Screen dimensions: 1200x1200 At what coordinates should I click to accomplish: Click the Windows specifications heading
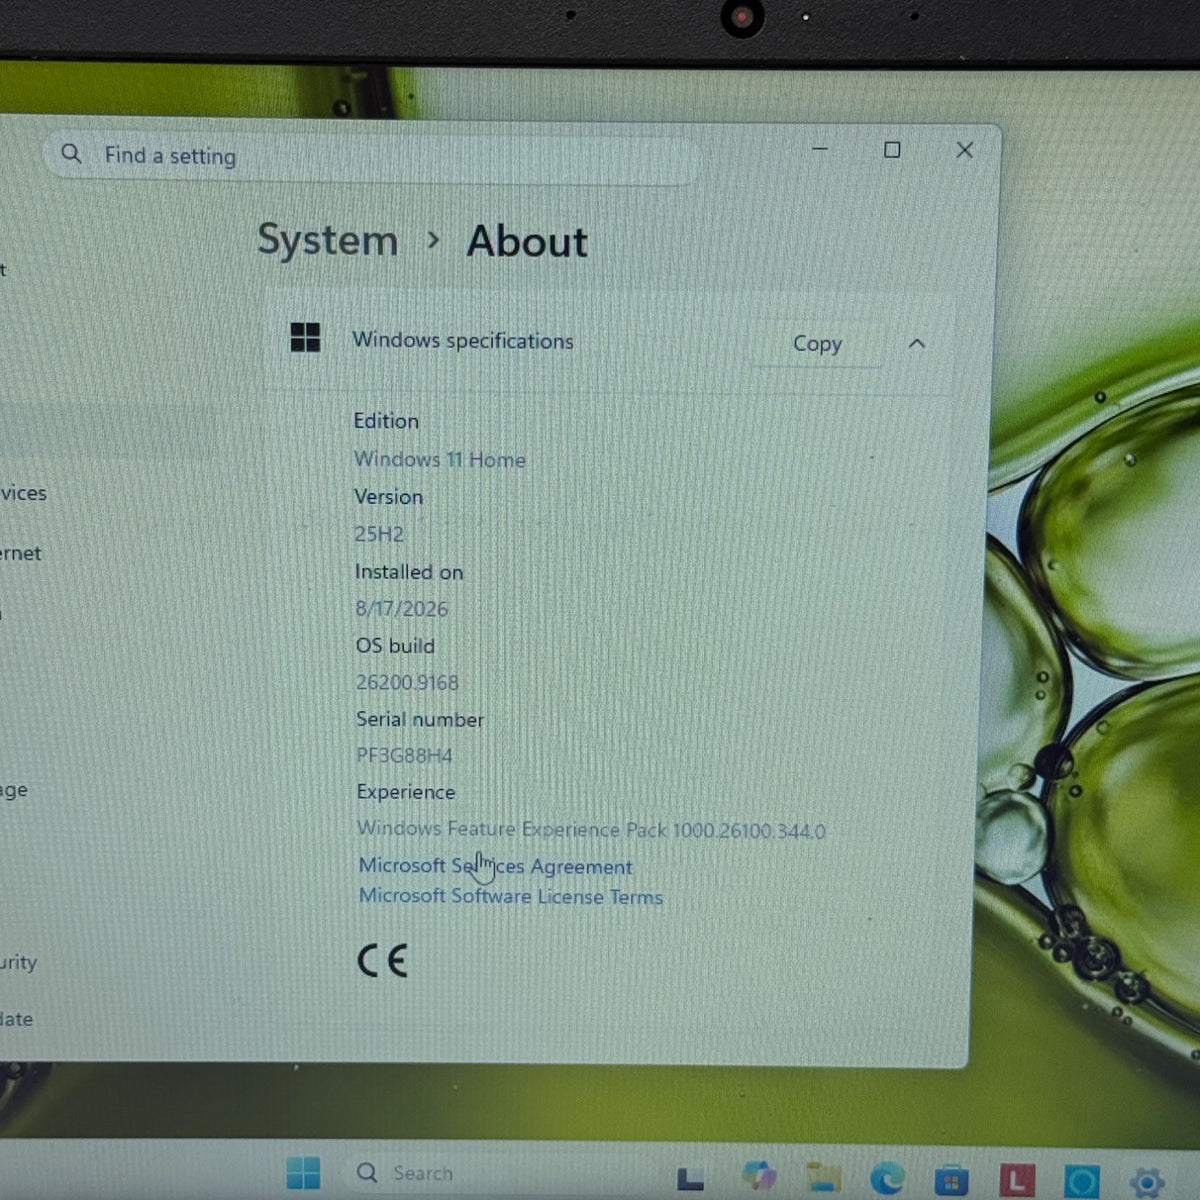coord(462,341)
